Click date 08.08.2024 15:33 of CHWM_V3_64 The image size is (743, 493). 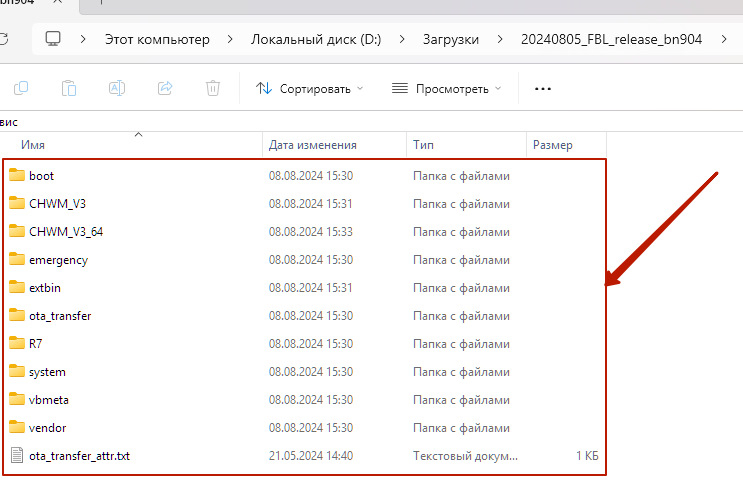click(311, 232)
